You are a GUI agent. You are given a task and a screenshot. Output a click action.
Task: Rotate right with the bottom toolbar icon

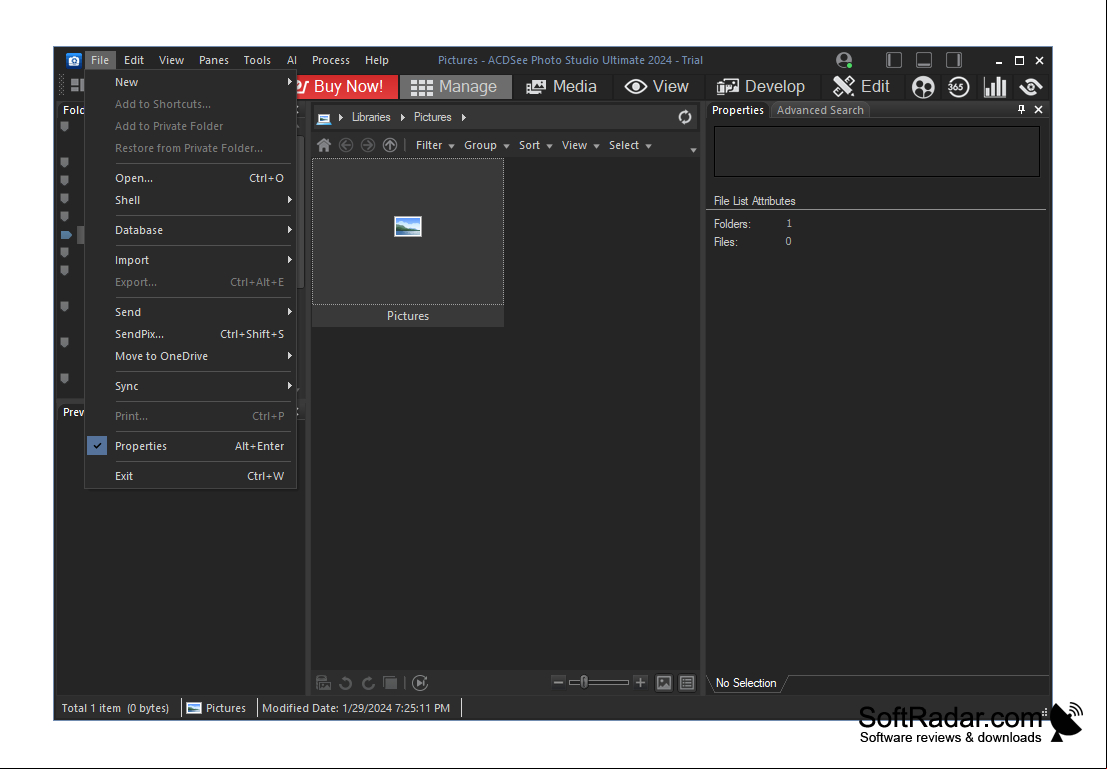coord(368,683)
